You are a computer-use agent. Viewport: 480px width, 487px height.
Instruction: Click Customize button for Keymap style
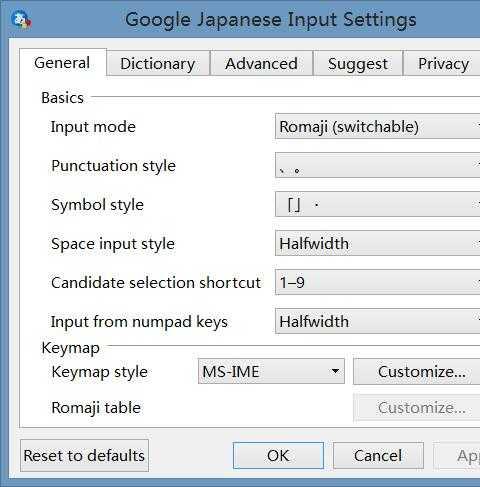[417, 371]
